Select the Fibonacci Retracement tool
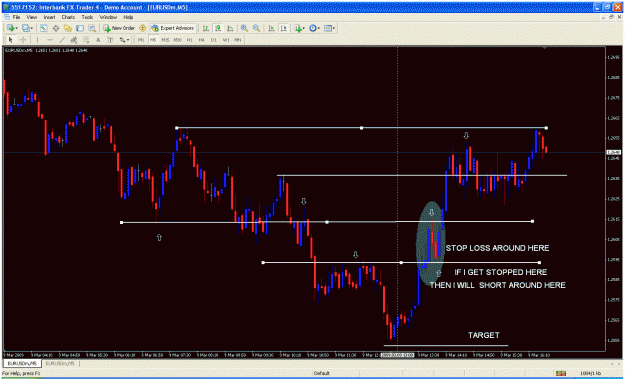The width and height of the screenshot is (625, 379). tap(86, 40)
